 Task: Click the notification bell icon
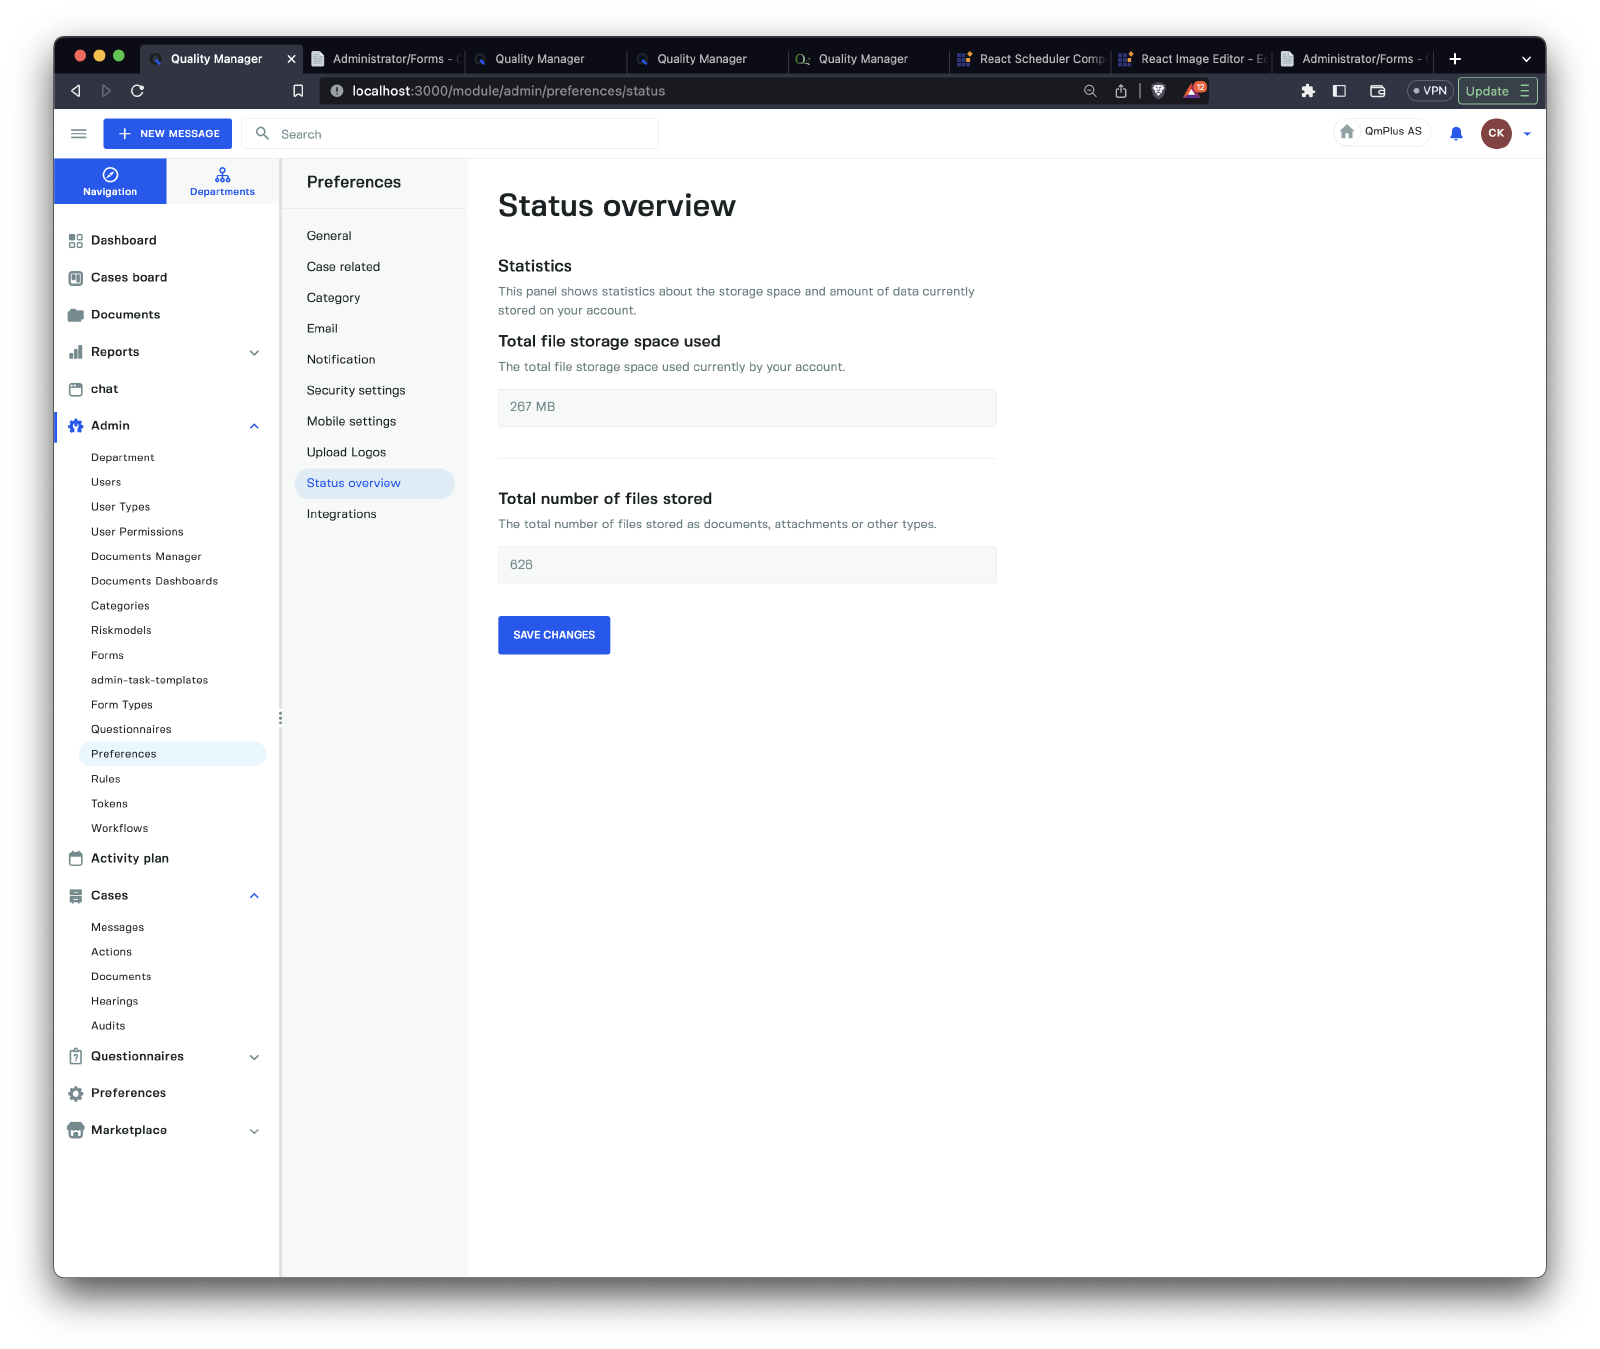(1456, 133)
